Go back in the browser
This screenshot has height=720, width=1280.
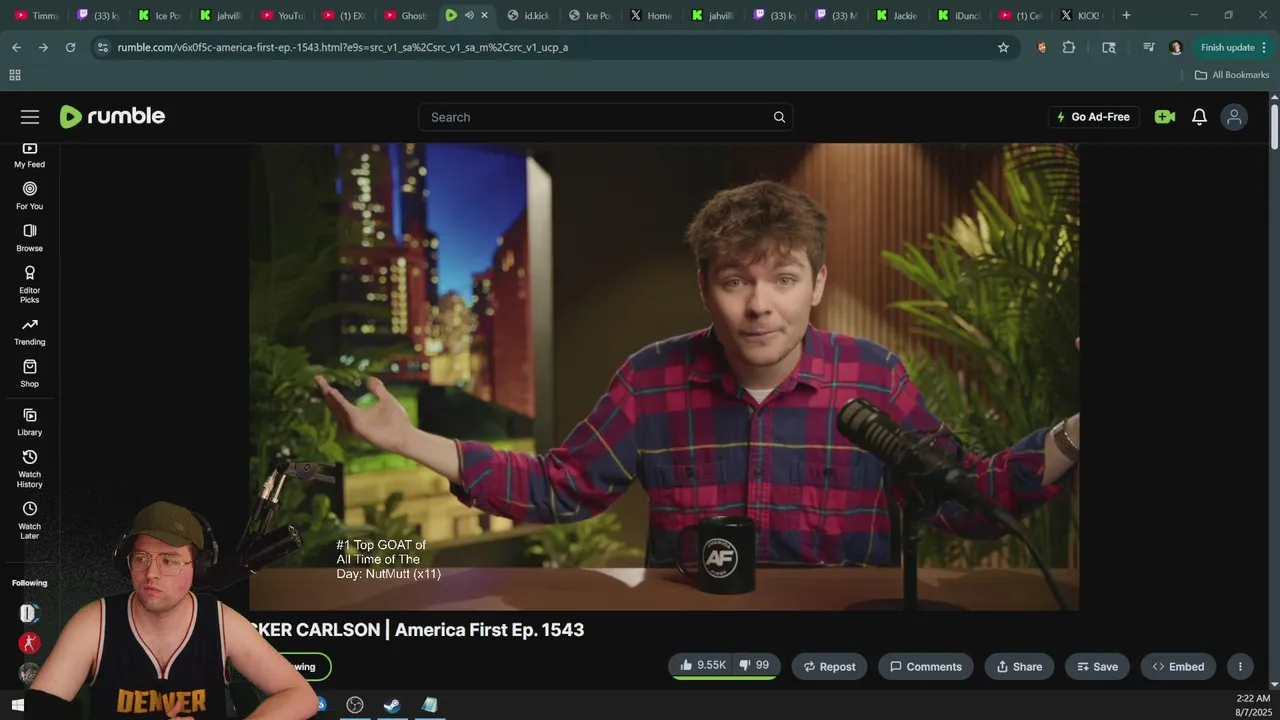[x=16, y=47]
